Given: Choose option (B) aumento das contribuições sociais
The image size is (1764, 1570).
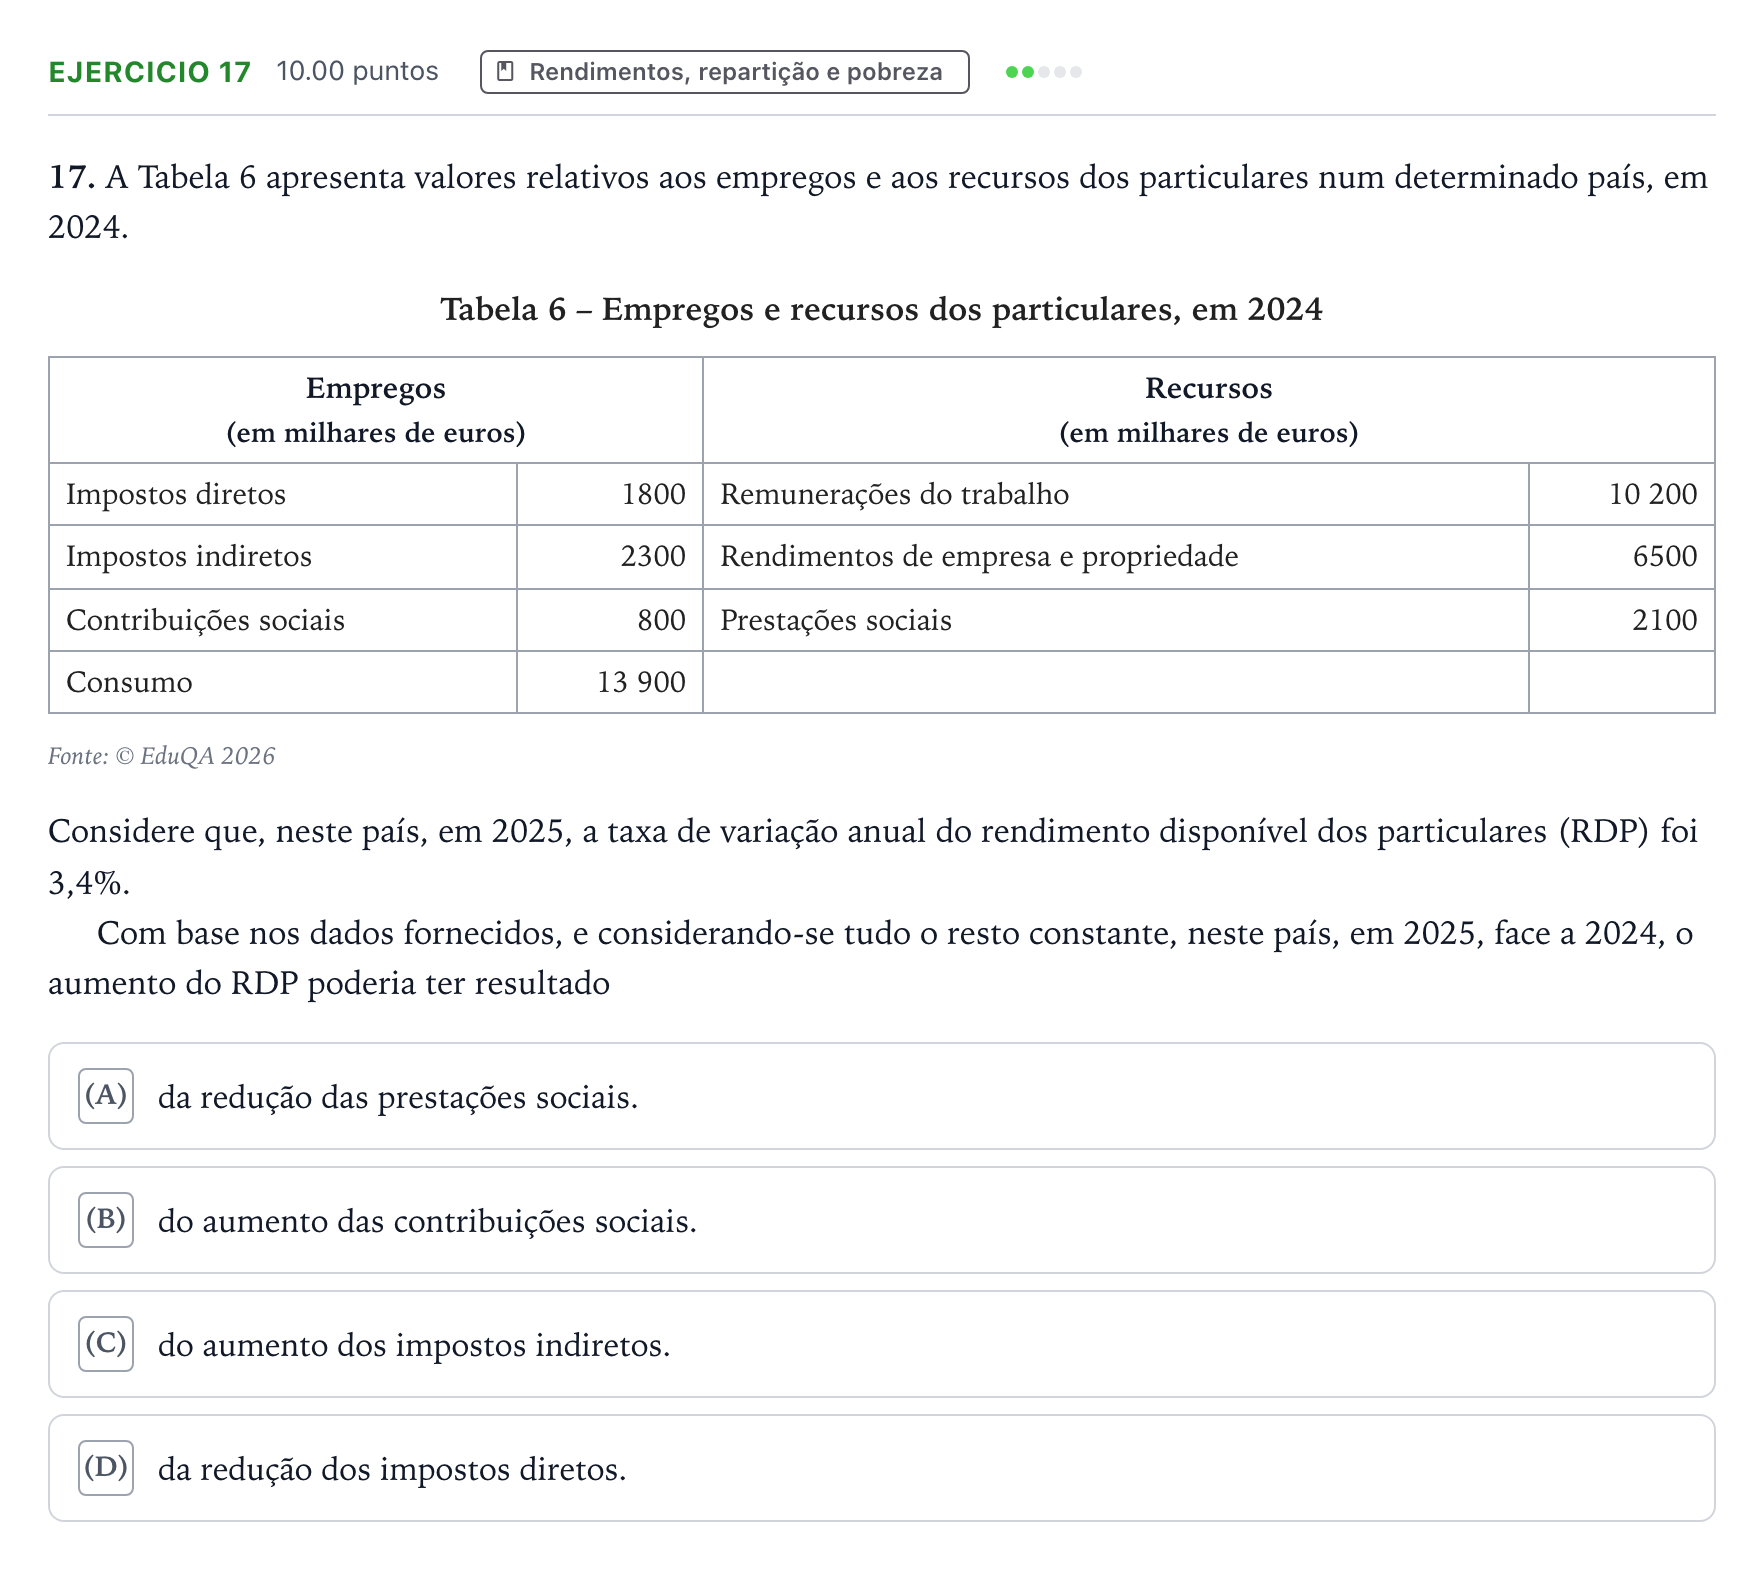Looking at the screenshot, I should (x=881, y=1220).
